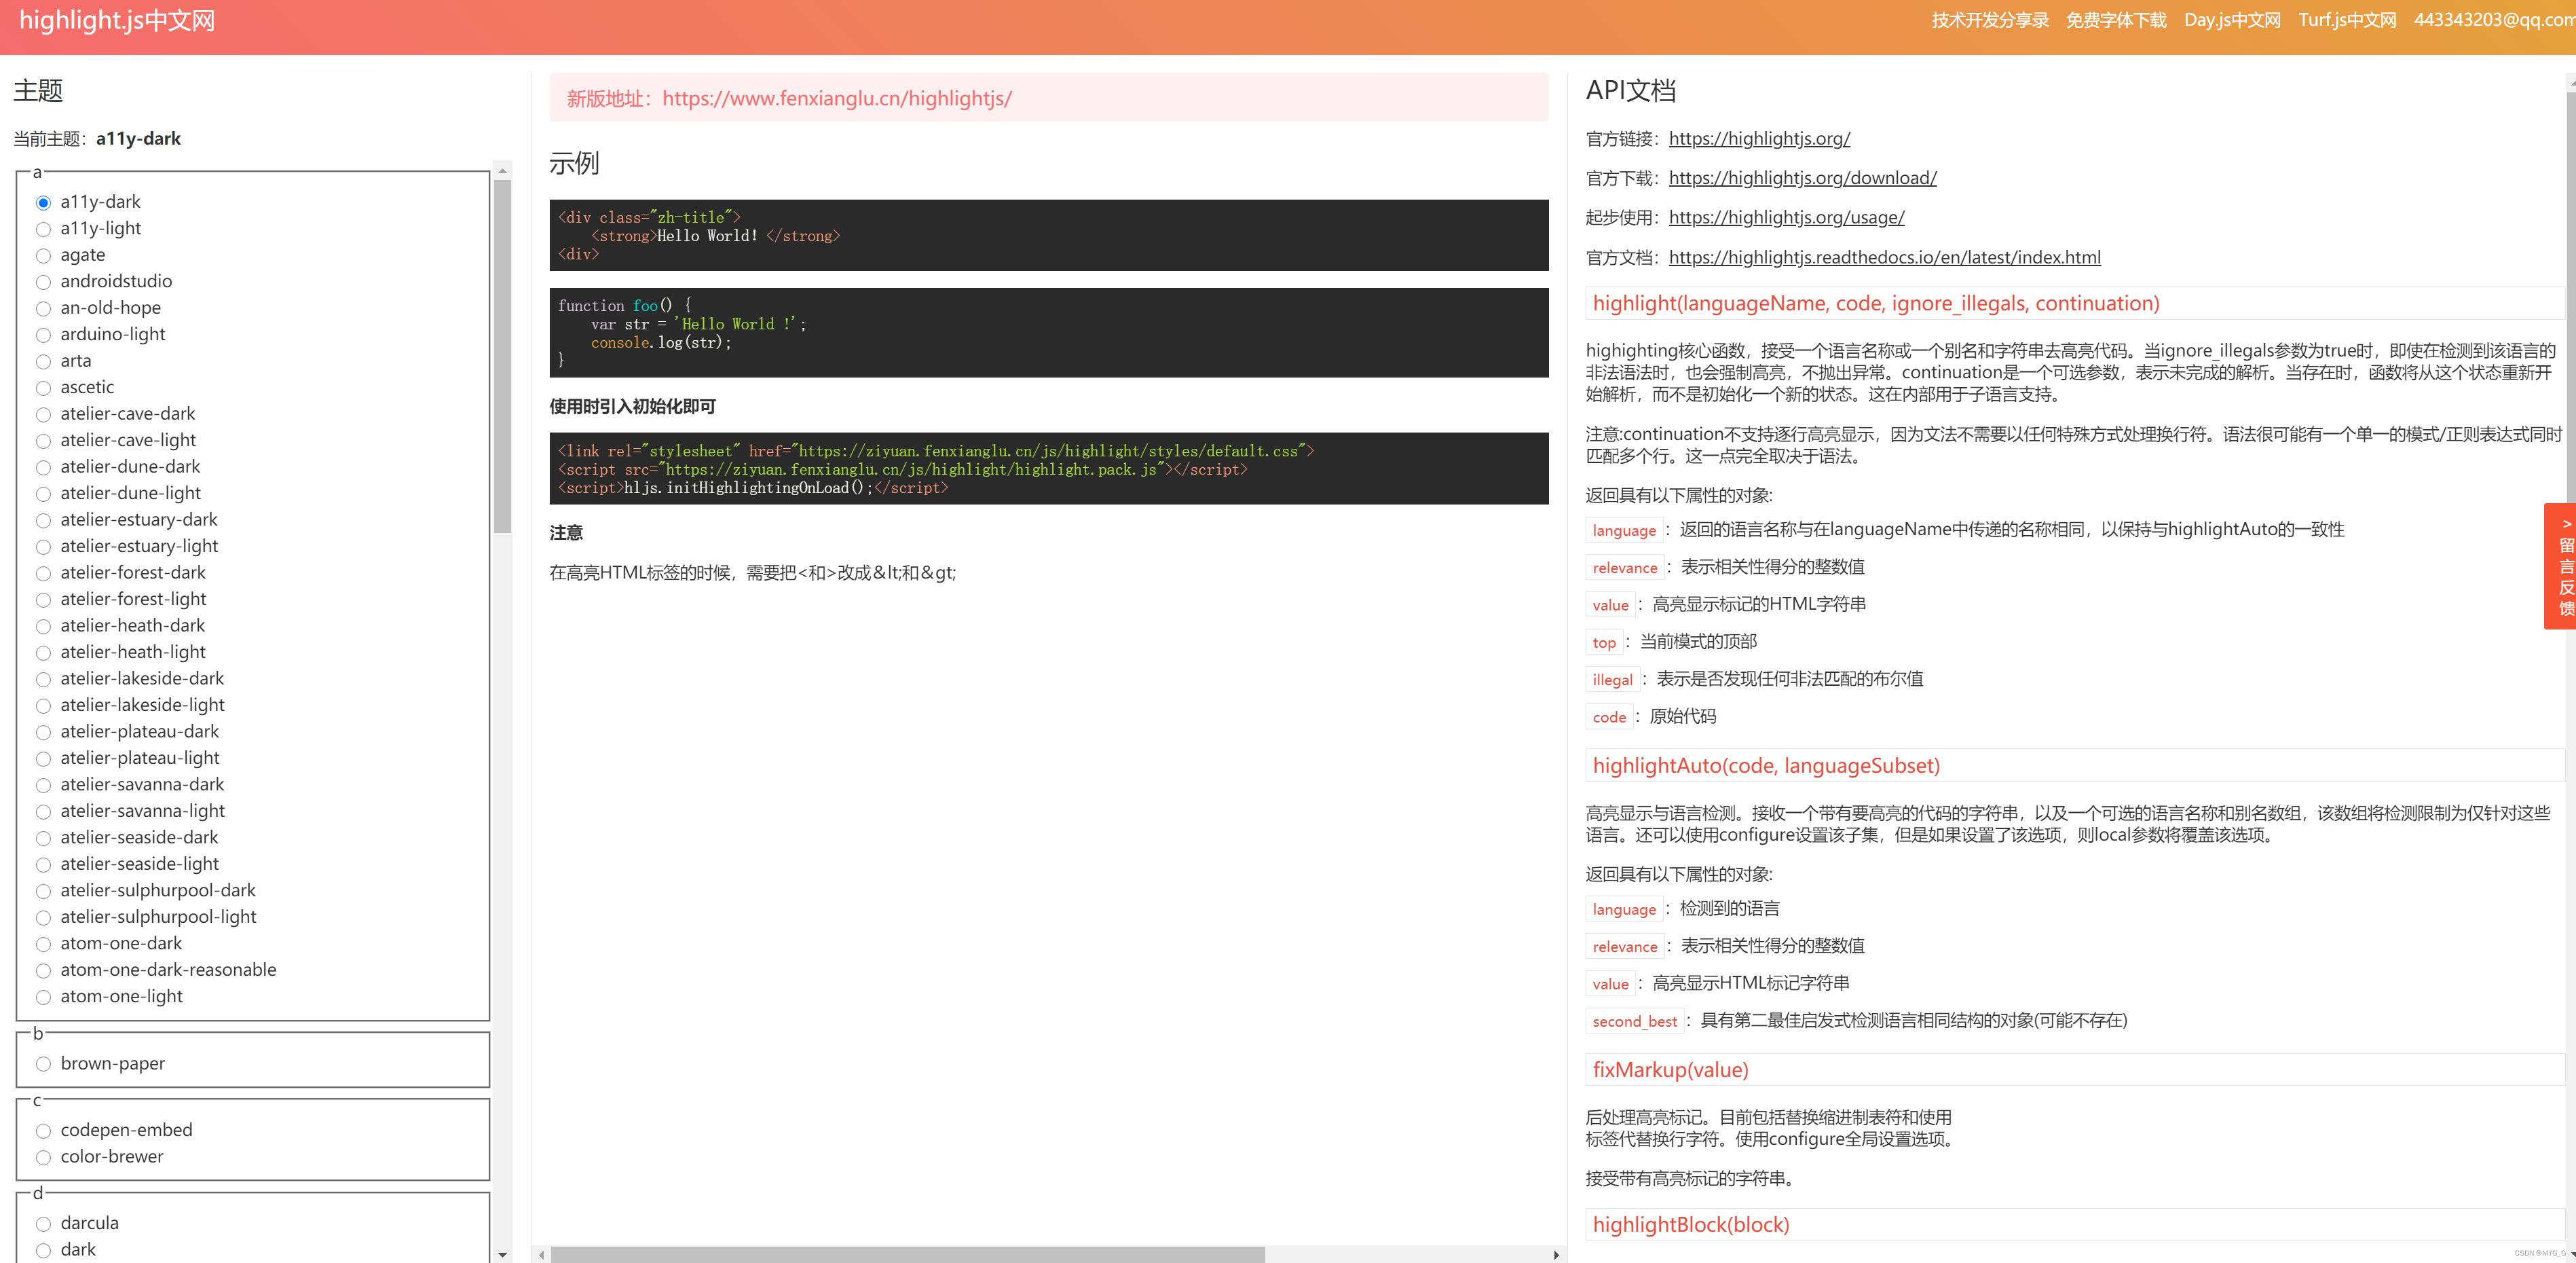
Task: Choose the atom-one-dark theme
Action: pyautogui.click(x=43, y=944)
